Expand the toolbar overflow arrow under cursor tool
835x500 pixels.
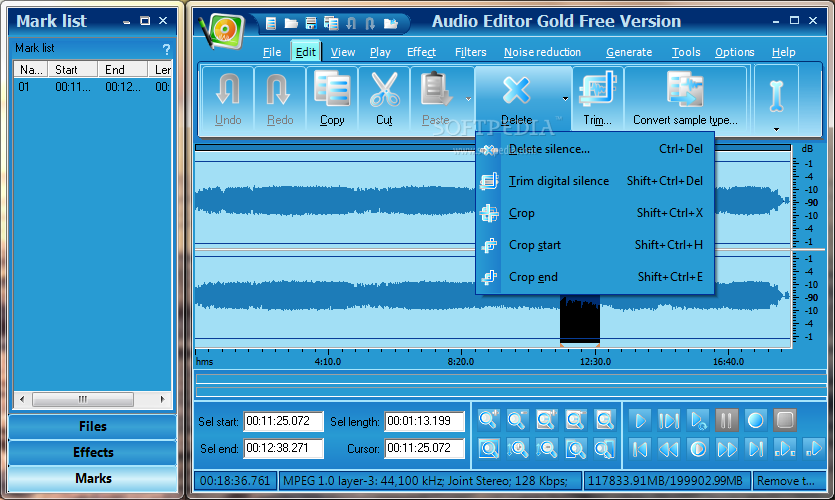776,129
